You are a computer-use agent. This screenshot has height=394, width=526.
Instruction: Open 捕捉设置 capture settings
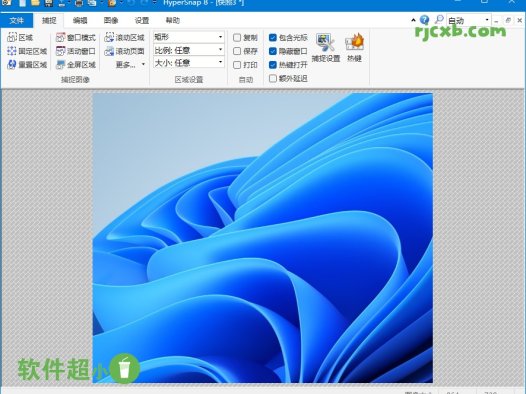point(326,48)
